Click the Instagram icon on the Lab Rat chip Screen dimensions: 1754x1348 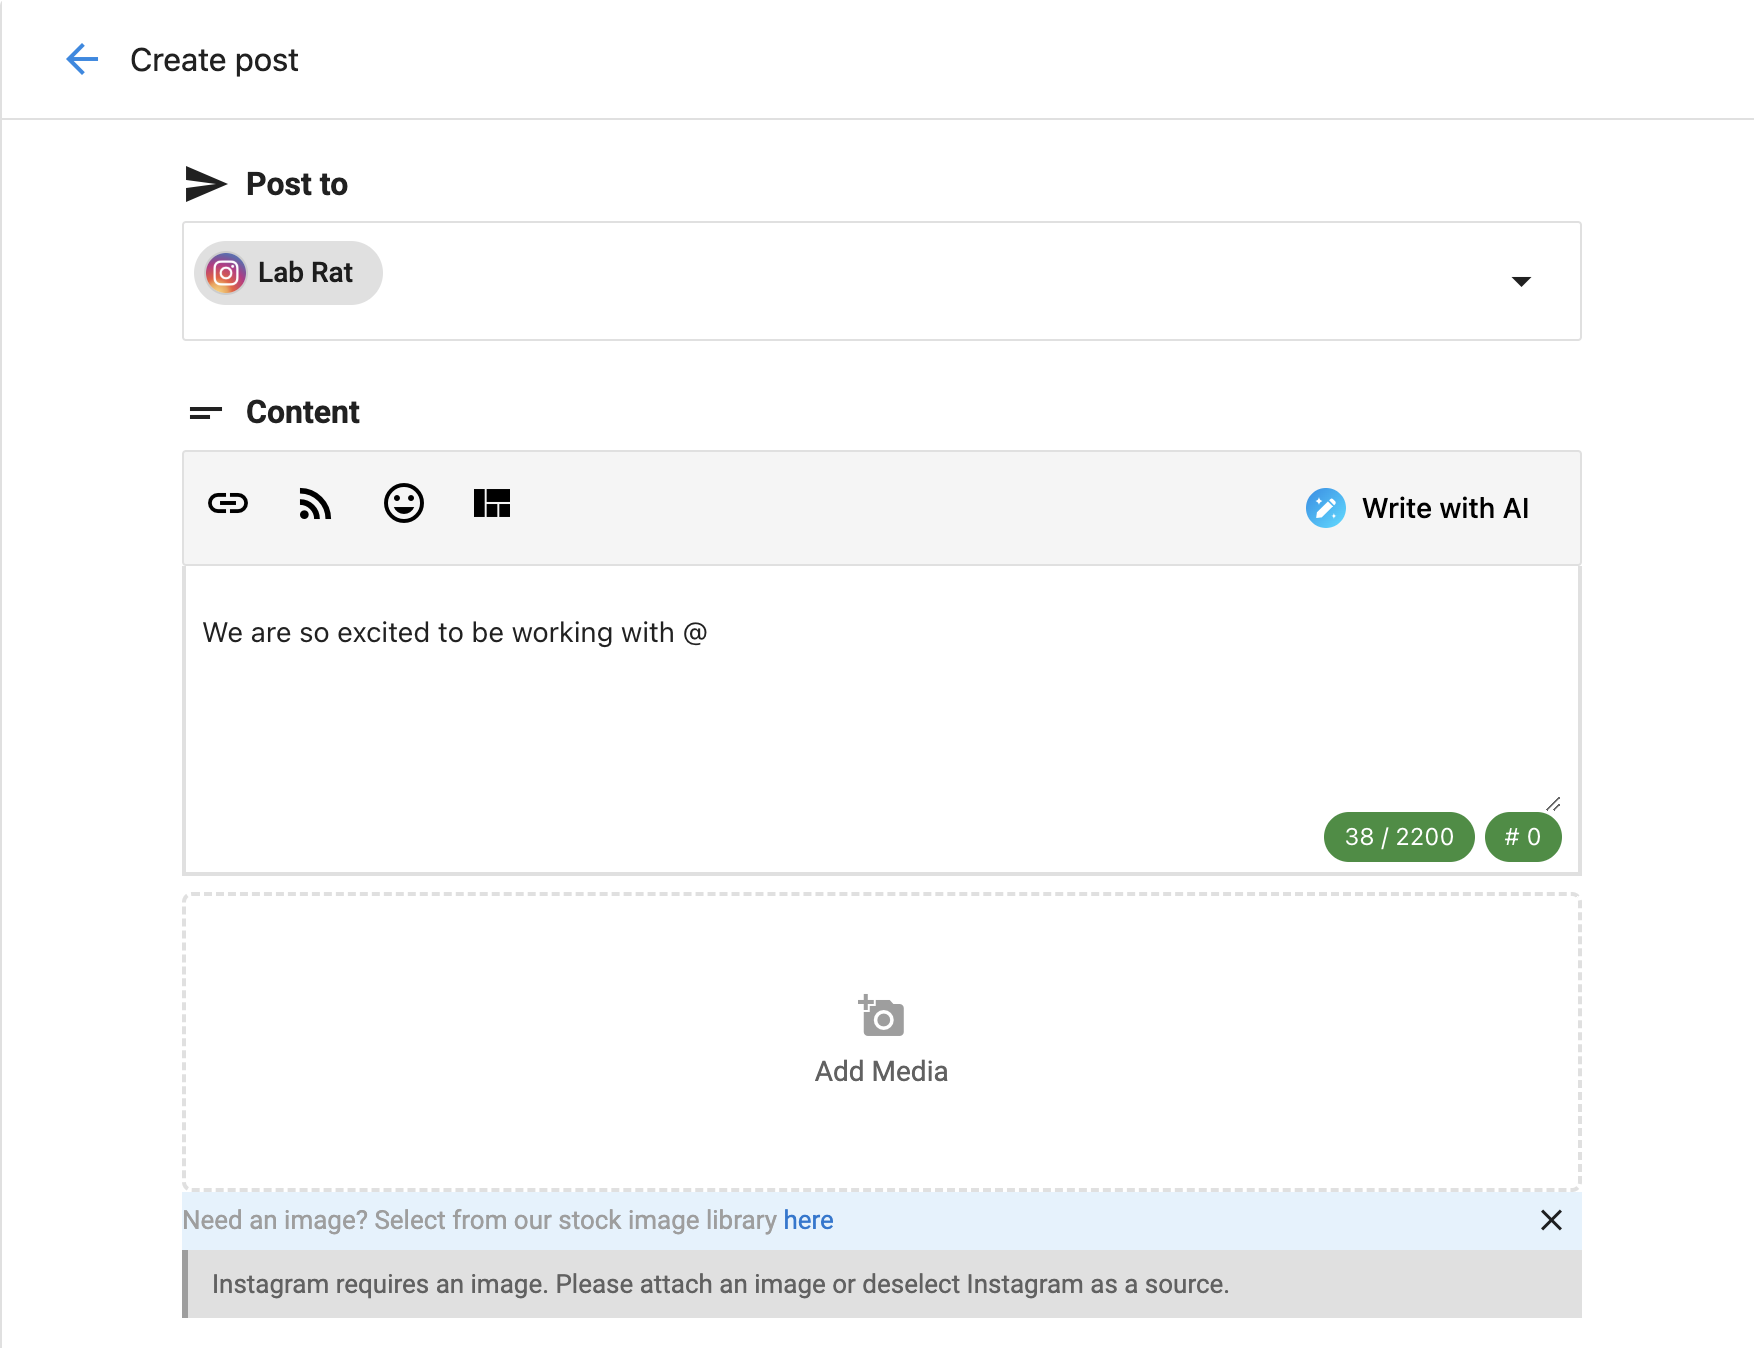coord(226,273)
